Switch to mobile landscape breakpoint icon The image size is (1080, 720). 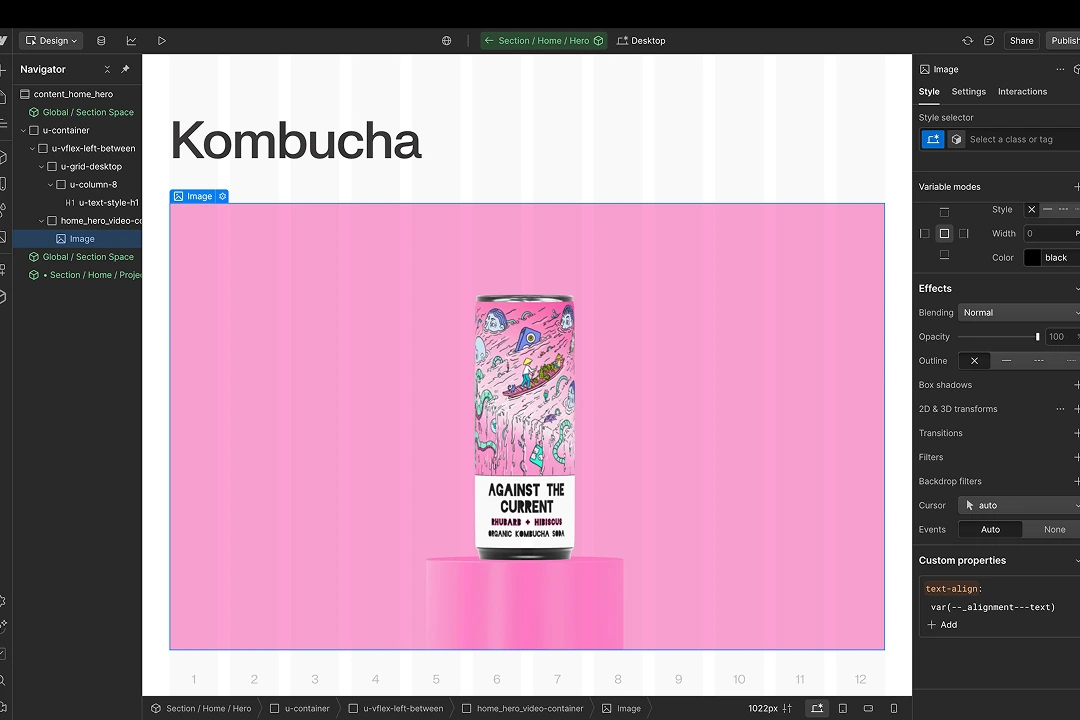pos(869,708)
